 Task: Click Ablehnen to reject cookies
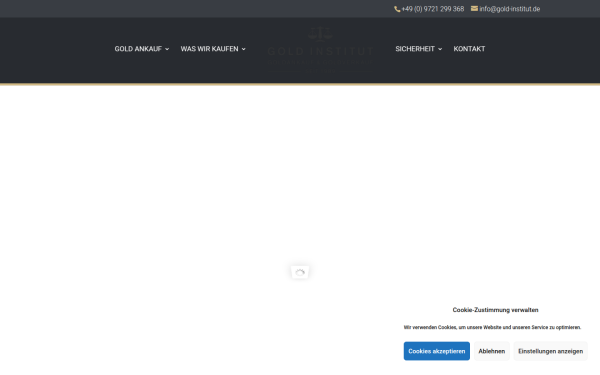click(x=491, y=351)
